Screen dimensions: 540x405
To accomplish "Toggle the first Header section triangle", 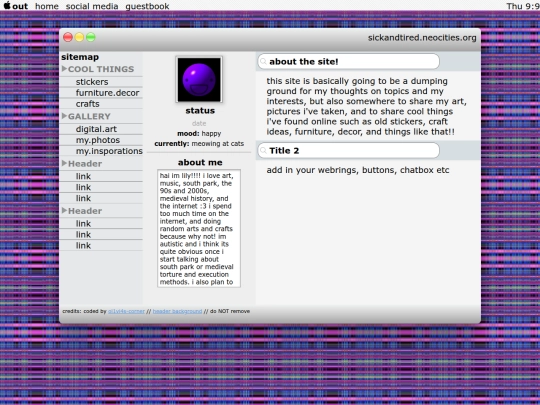I will click(64, 163).
